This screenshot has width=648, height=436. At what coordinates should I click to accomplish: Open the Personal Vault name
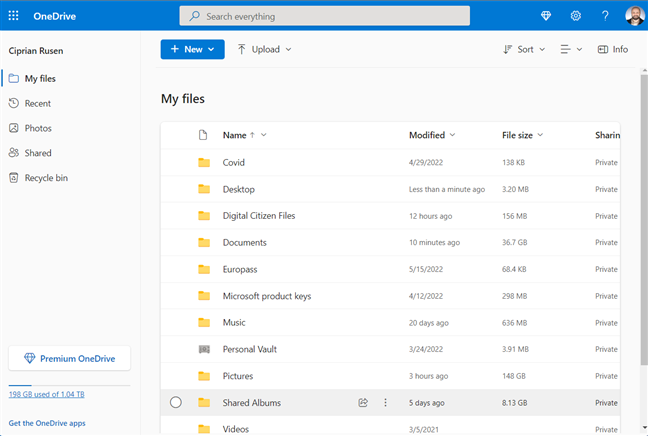click(x=250, y=349)
